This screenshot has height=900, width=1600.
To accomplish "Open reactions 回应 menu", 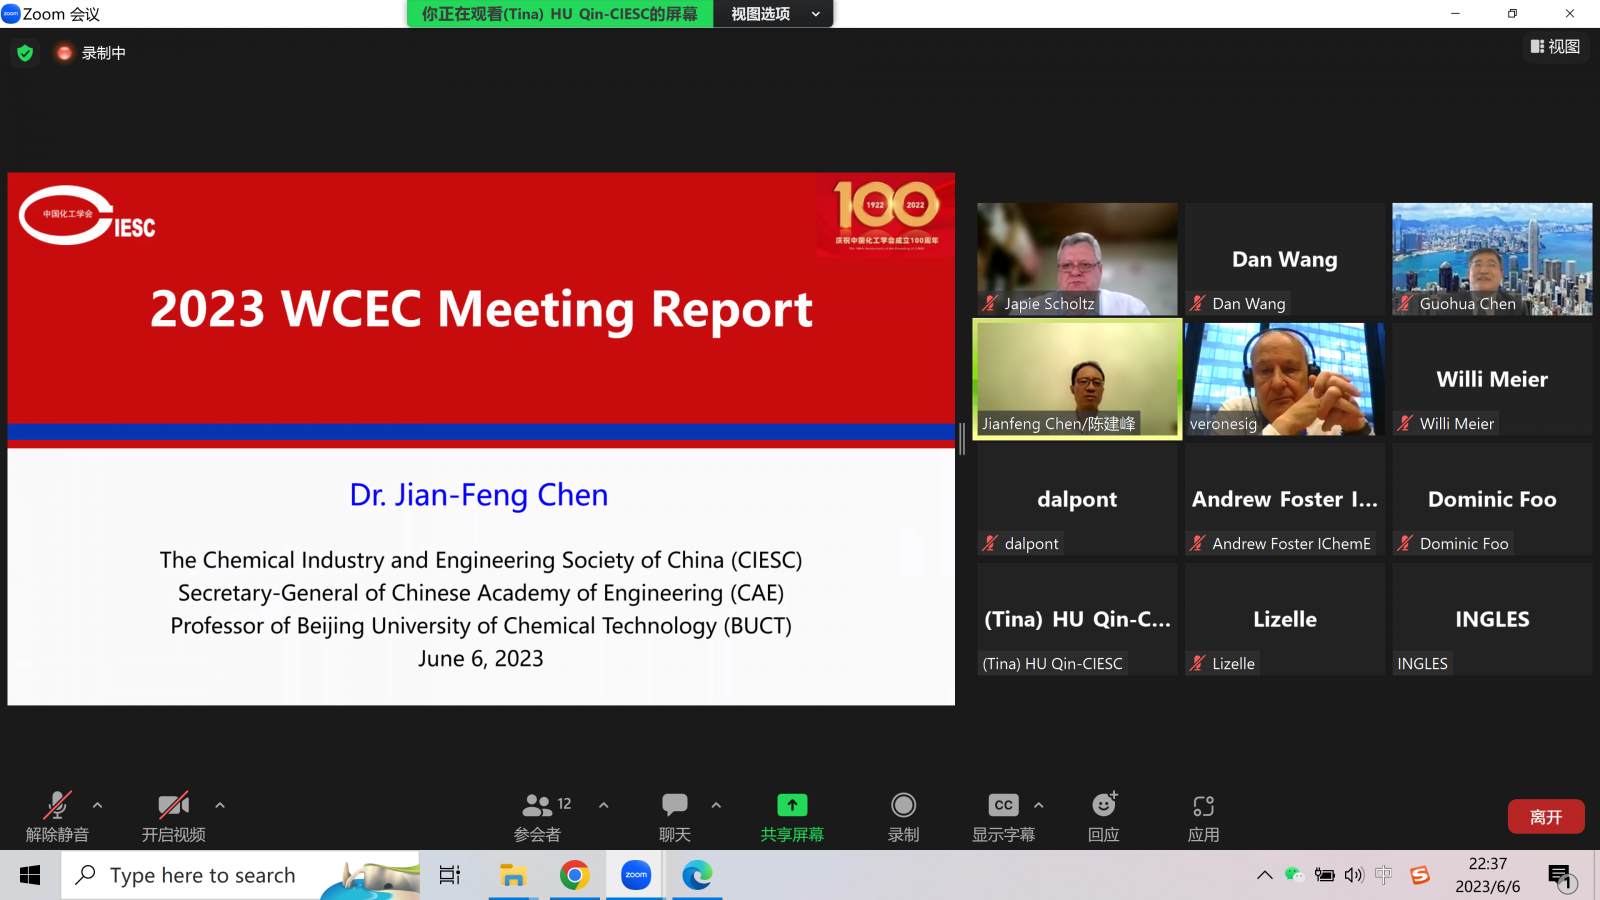I will (1104, 817).
